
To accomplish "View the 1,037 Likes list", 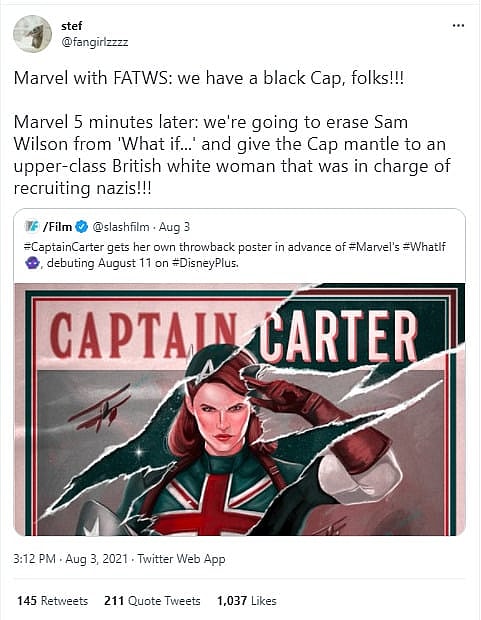I will coord(246,601).
